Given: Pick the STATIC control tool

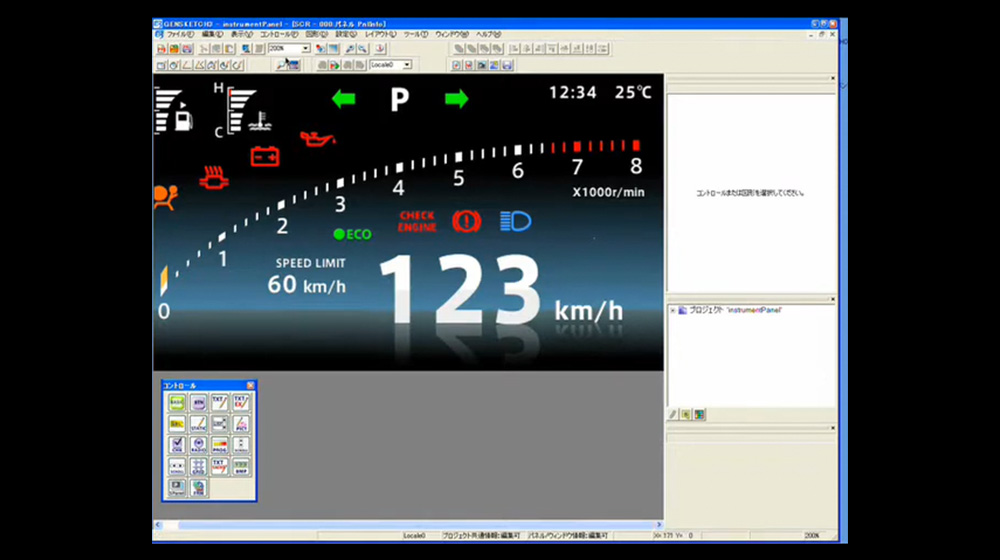Looking at the screenshot, I should tap(198, 424).
